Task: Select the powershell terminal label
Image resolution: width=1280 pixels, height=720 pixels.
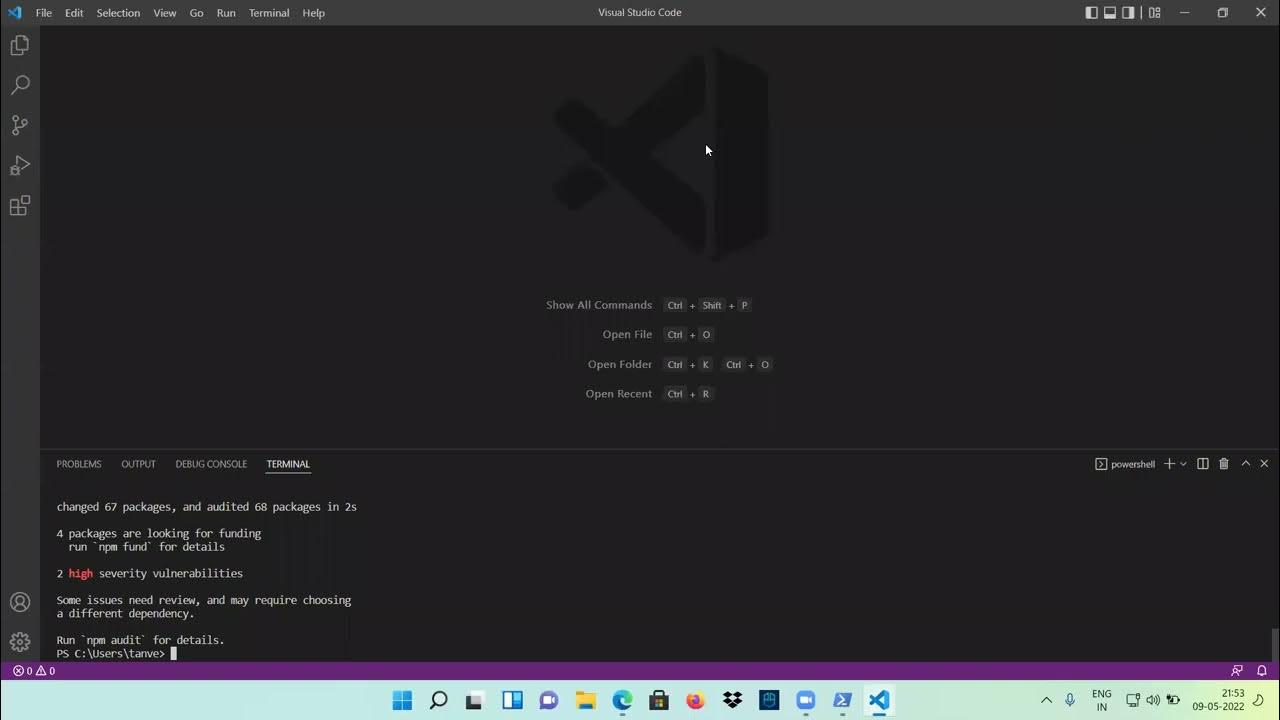Action: coord(1125,464)
